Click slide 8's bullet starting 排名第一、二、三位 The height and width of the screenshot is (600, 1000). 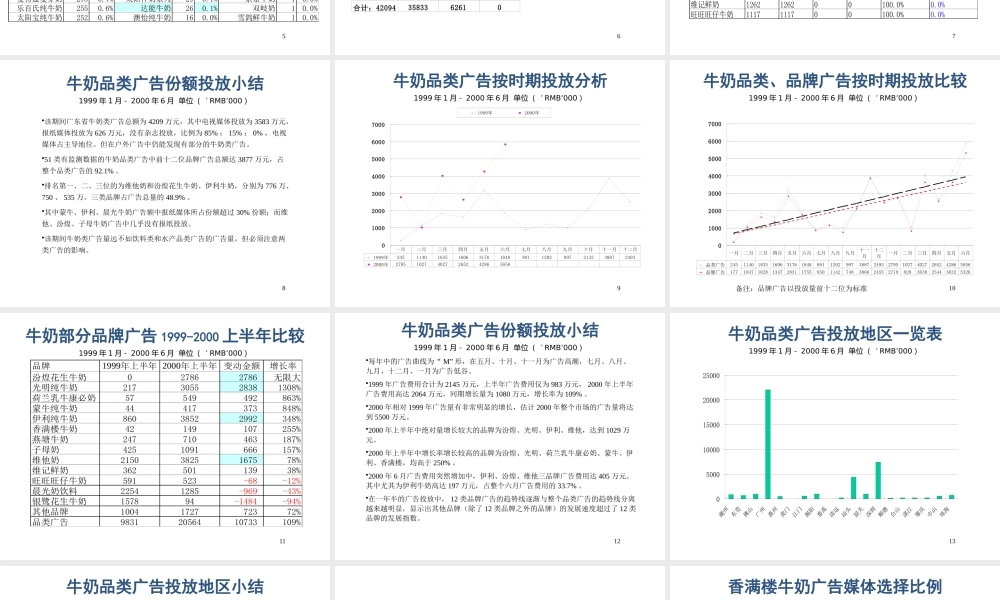coord(166,191)
